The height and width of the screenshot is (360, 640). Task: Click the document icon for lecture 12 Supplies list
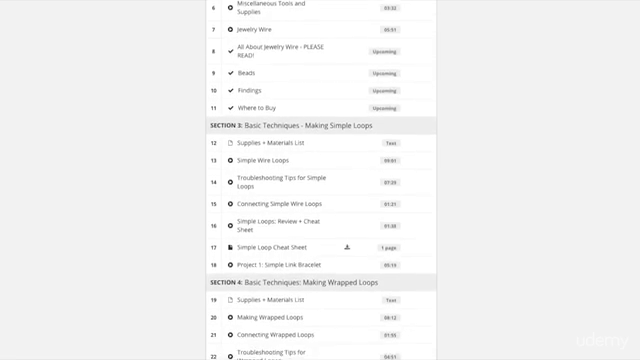click(230, 143)
